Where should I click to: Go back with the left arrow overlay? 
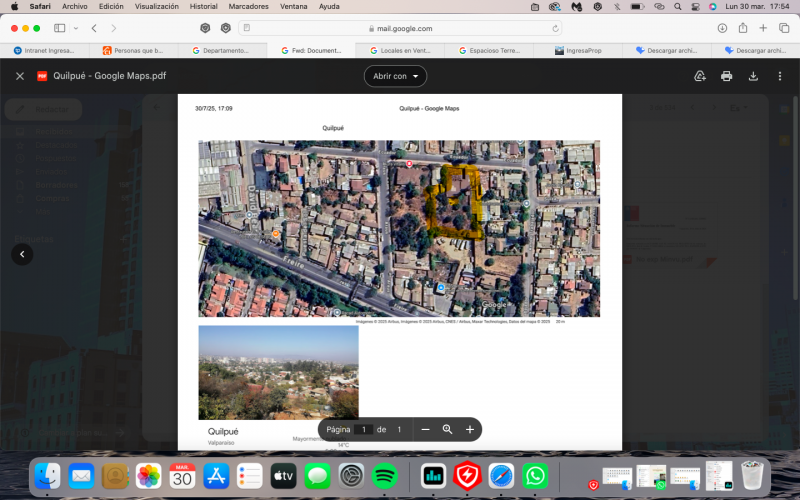pos(22,254)
